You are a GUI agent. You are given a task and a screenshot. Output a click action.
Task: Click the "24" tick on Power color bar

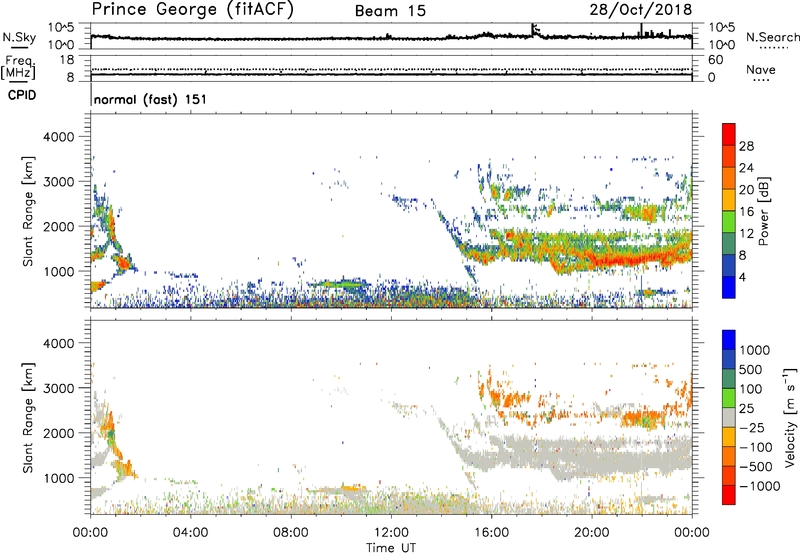[x=746, y=168]
